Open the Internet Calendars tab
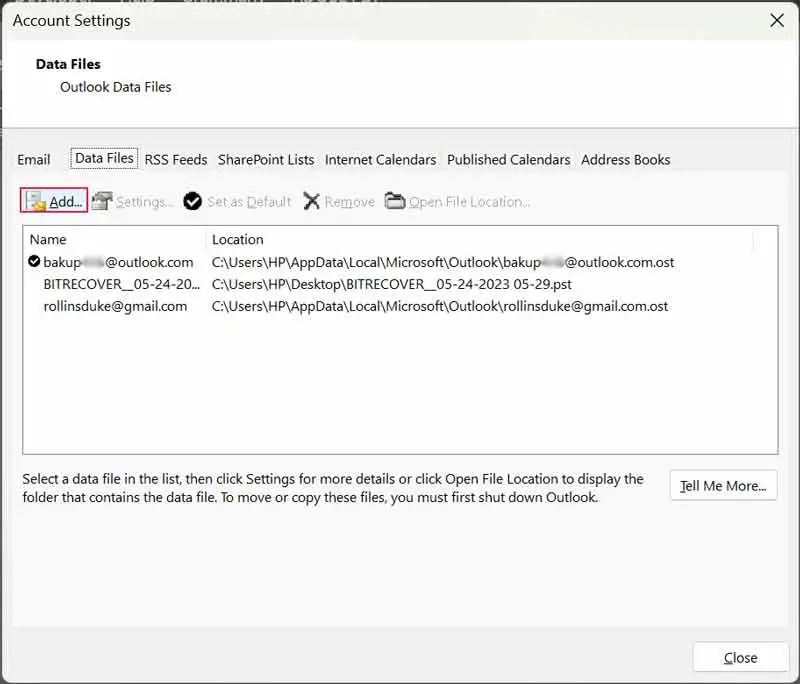The height and width of the screenshot is (684, 800). [x=380, y=160]
